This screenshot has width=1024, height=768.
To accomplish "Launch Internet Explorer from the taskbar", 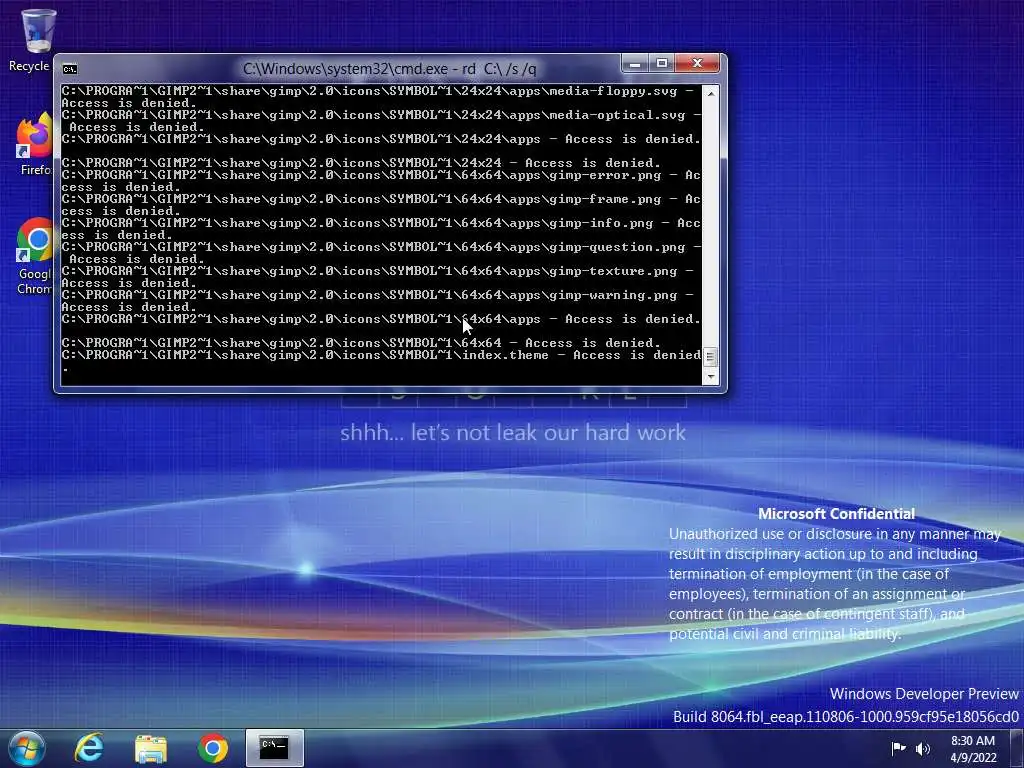I will 89,748.
